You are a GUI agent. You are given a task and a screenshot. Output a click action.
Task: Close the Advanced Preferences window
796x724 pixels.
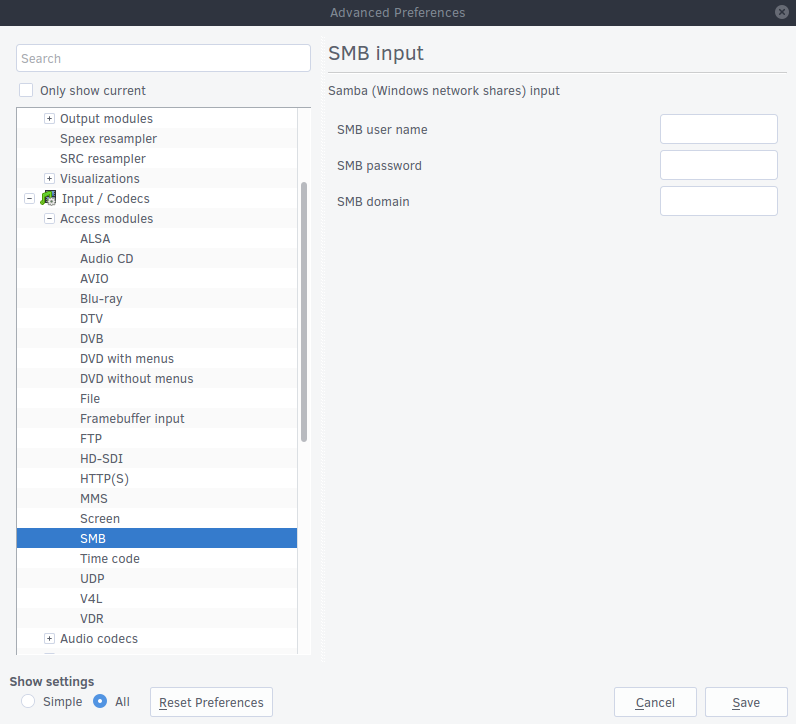[782, 12]
